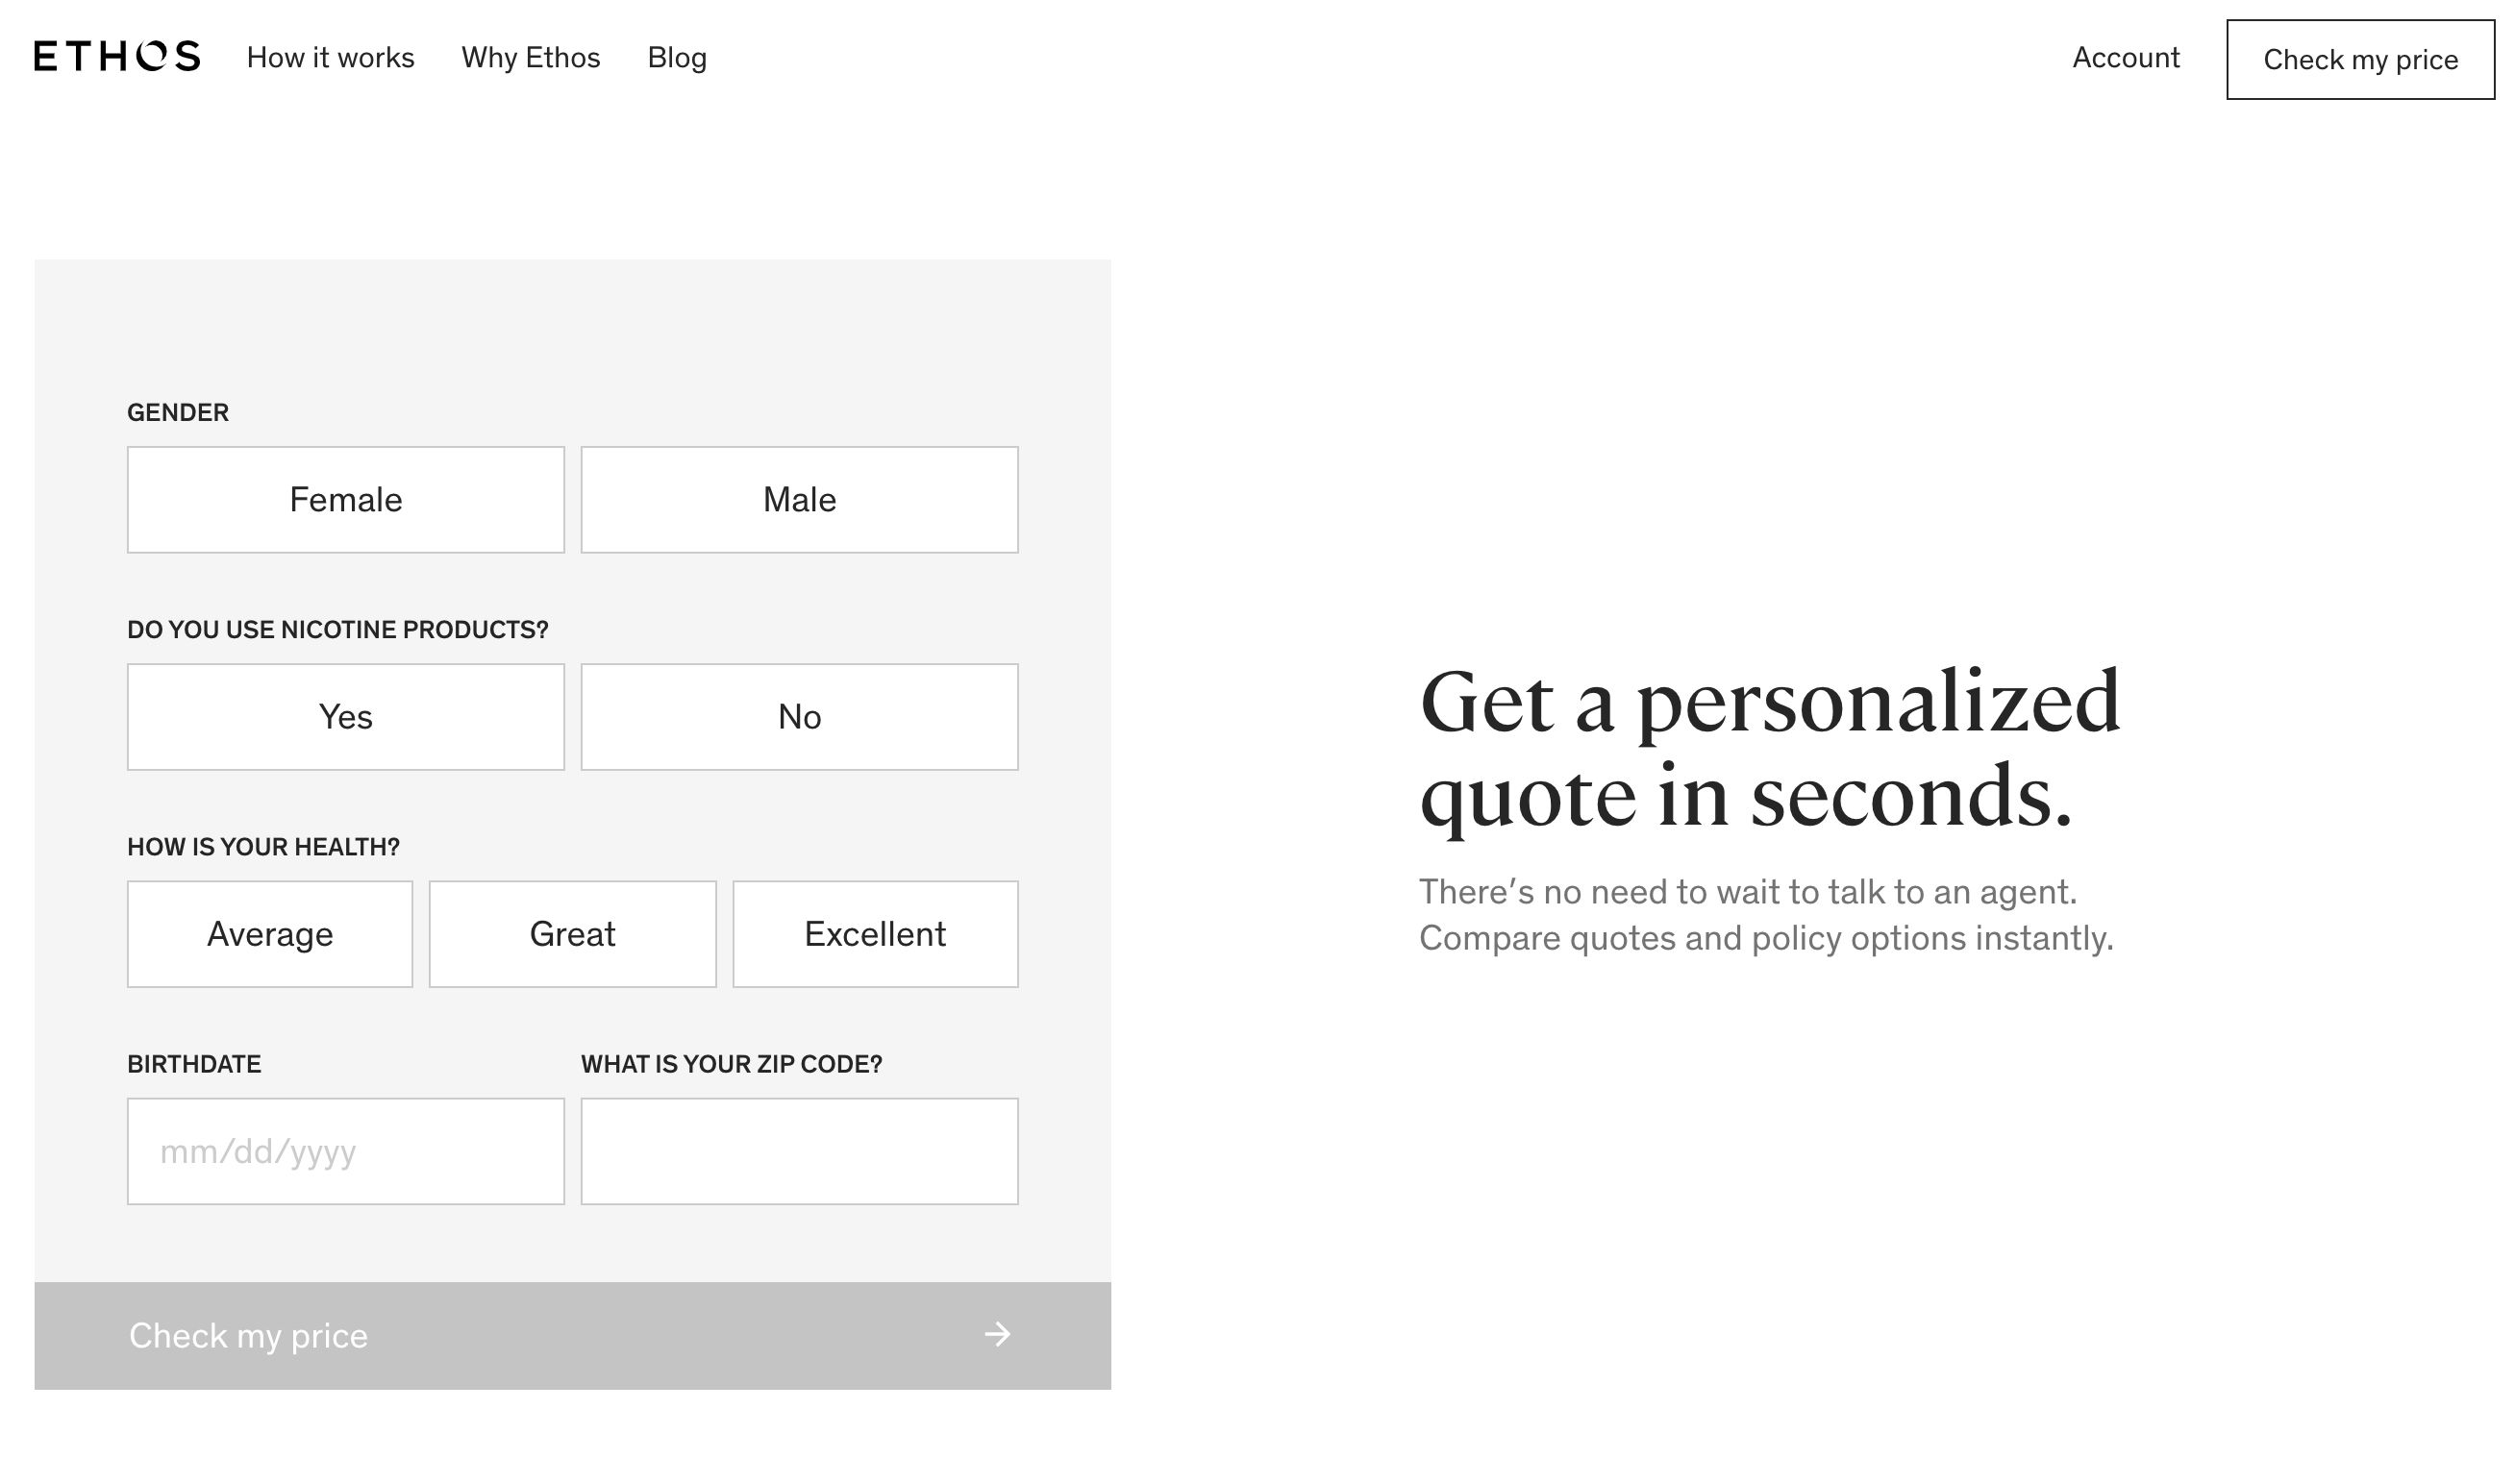Open the How it works page
2515x1484 pixels.
pyautogui.click(x=331, y=57)
